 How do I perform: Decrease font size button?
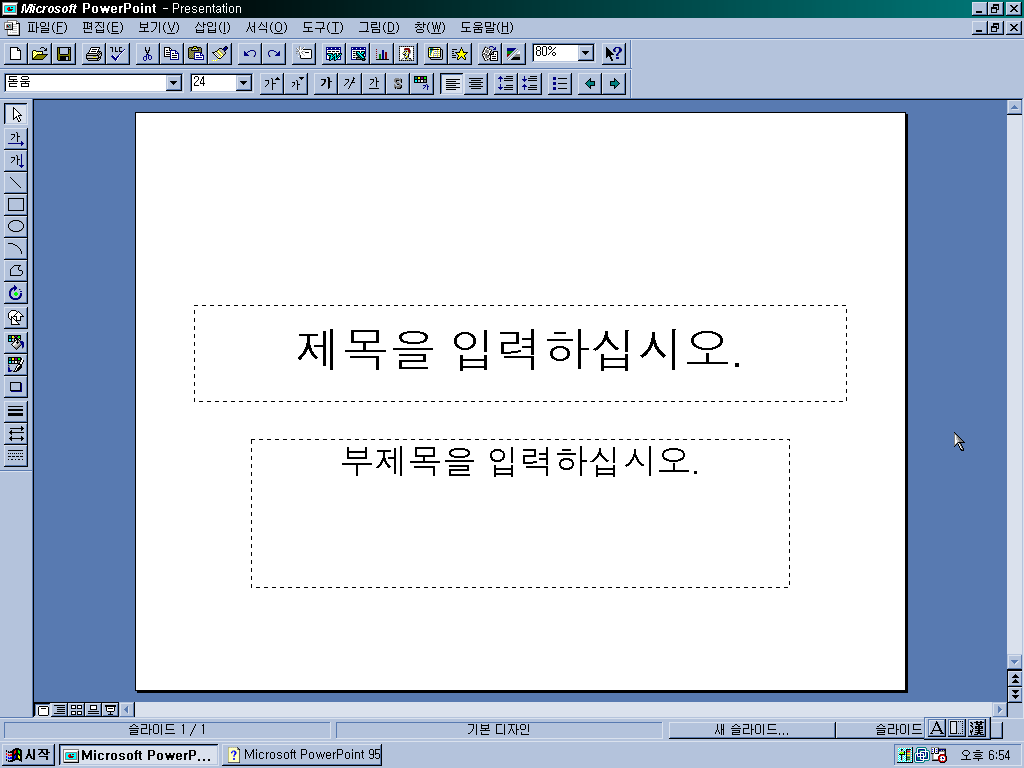(x=296, y=83)
